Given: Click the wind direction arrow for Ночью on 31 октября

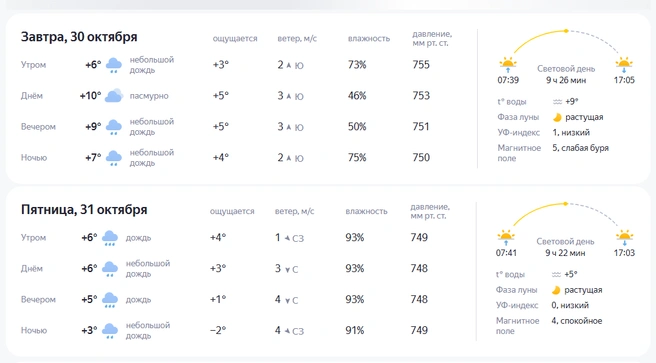Looking at the screenshot, I should point(287,331).
